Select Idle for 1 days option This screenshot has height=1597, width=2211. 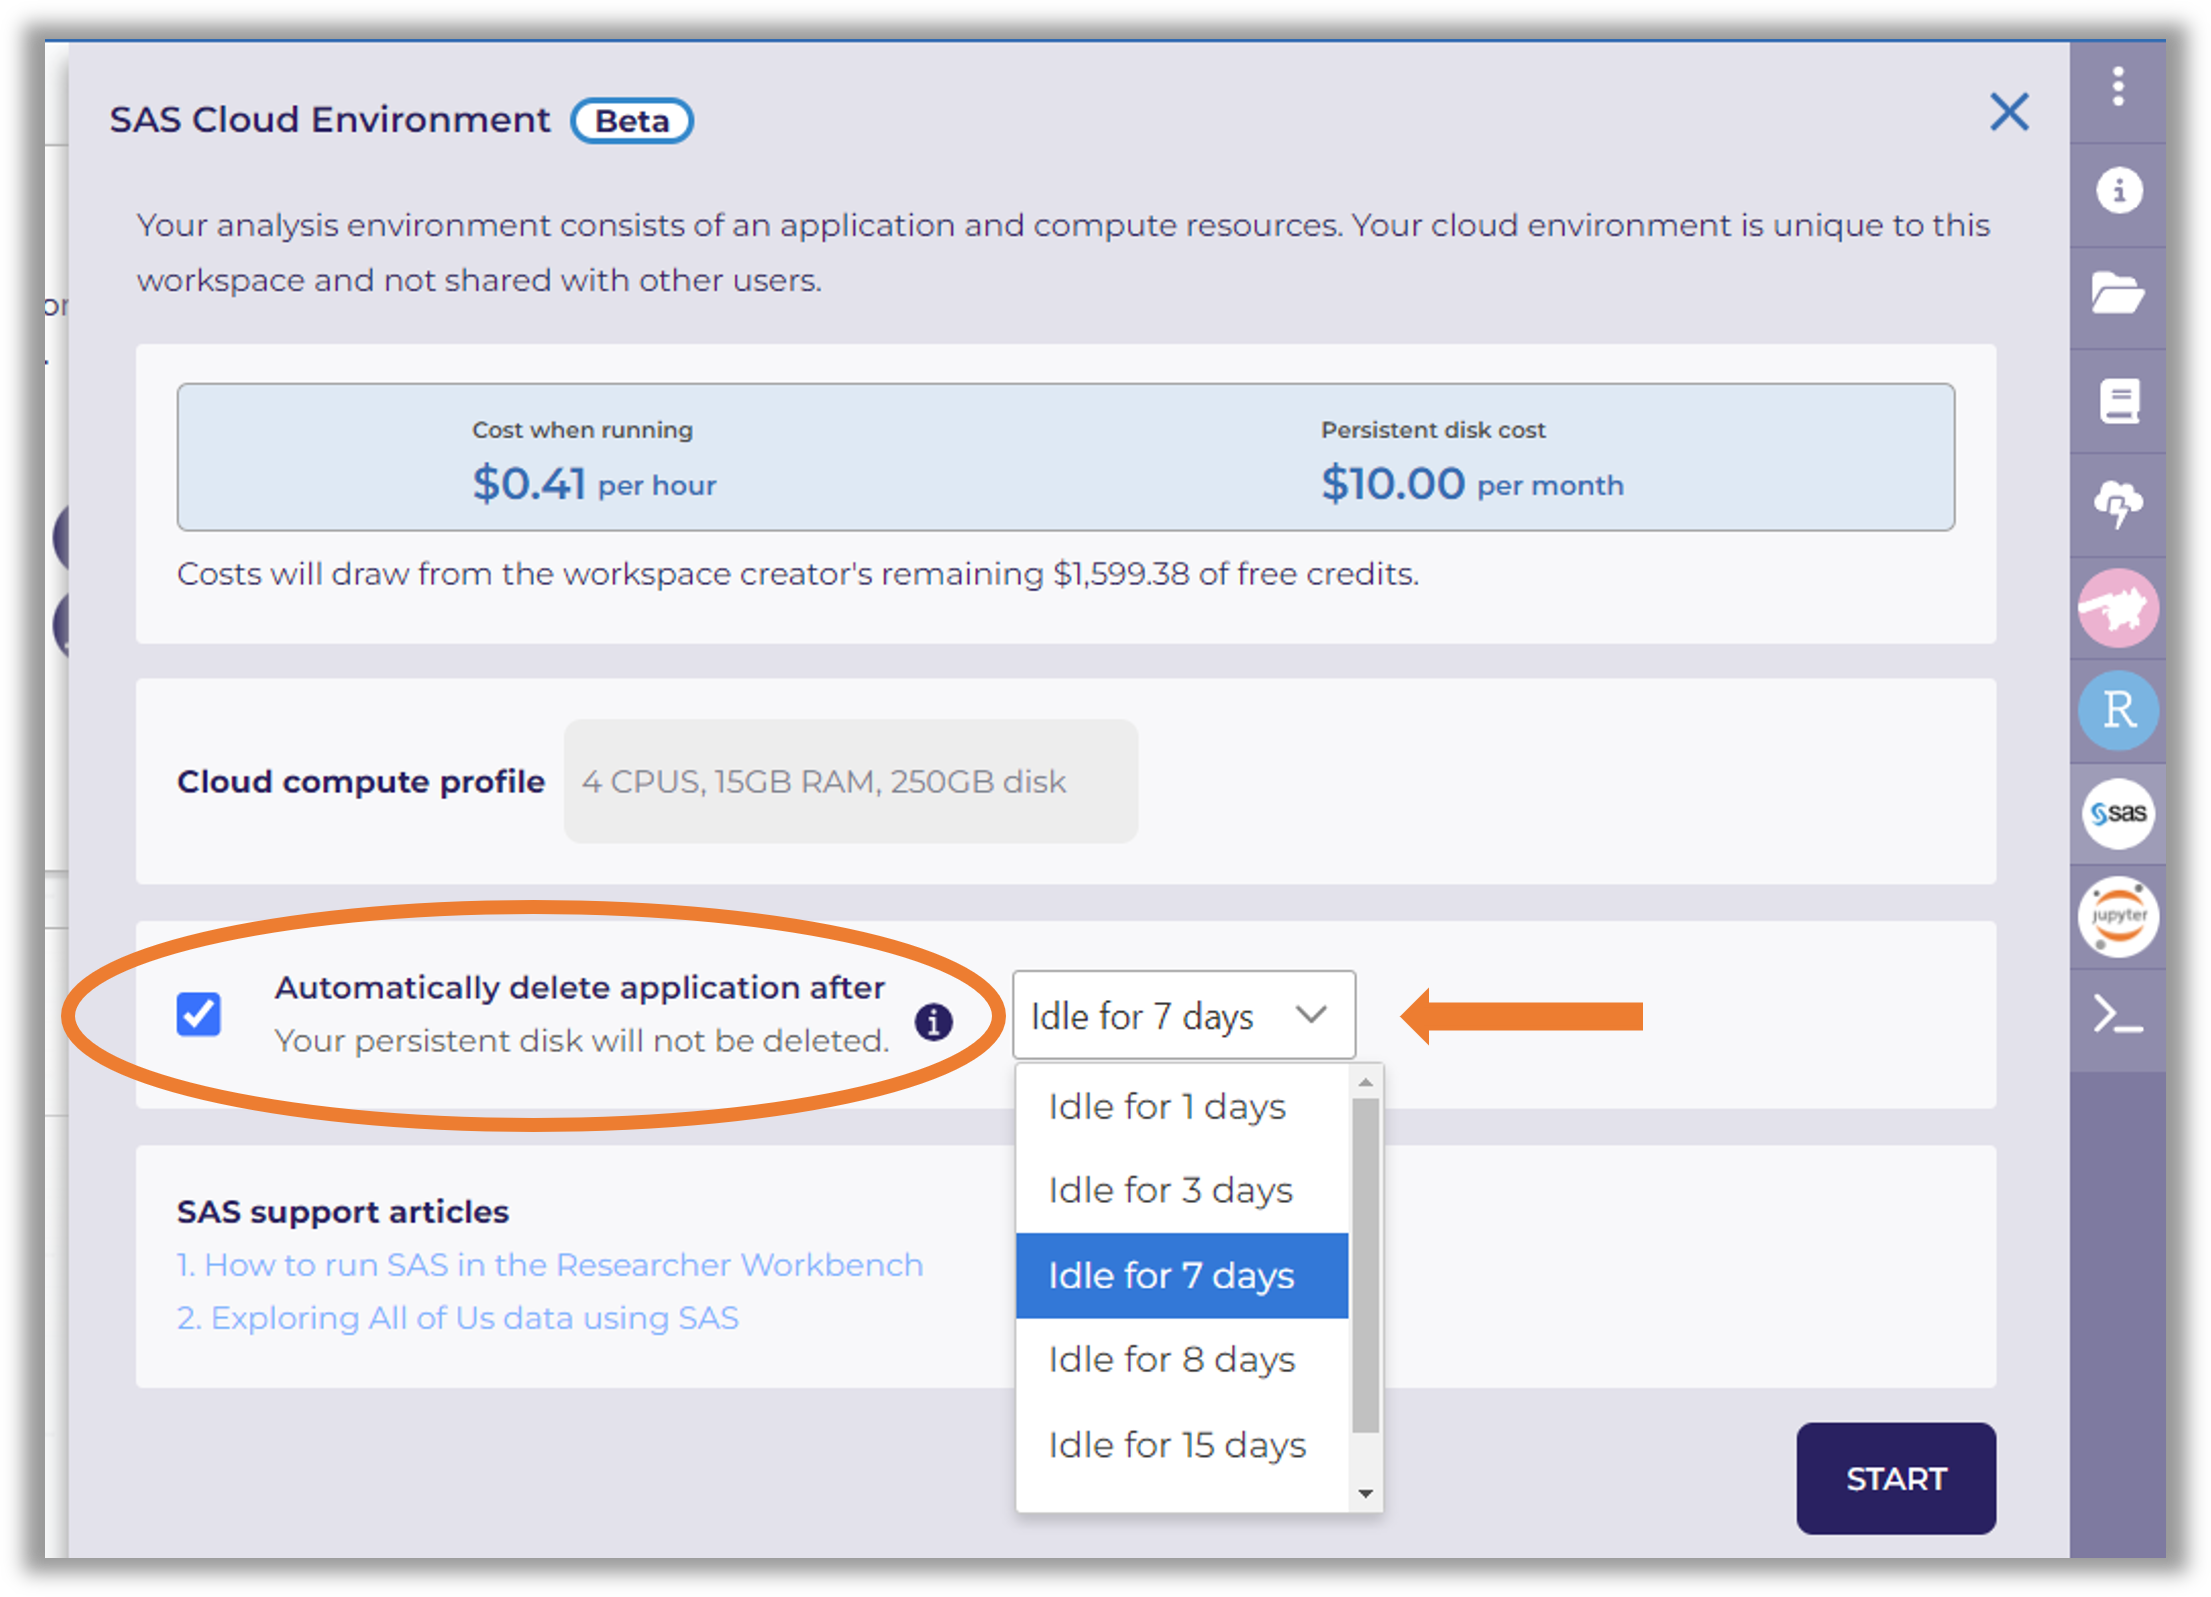click(1166, 1107)
